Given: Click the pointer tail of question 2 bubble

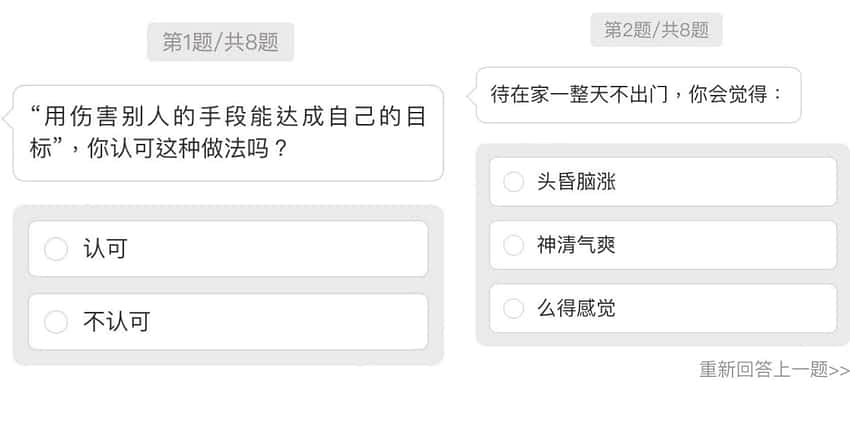Looking at the screenshot, I should tap(472, 94).
